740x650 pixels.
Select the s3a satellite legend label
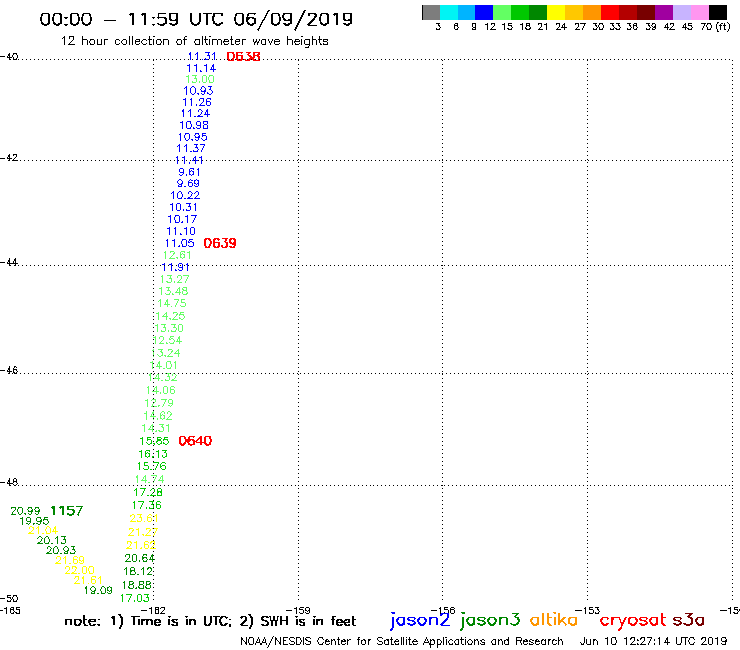pos(688,620)
